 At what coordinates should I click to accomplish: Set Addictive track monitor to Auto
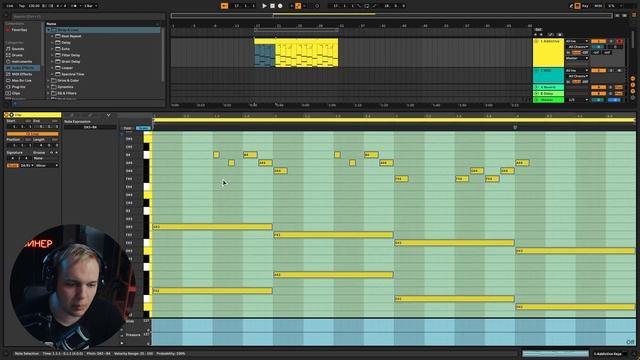click(576, 53)
